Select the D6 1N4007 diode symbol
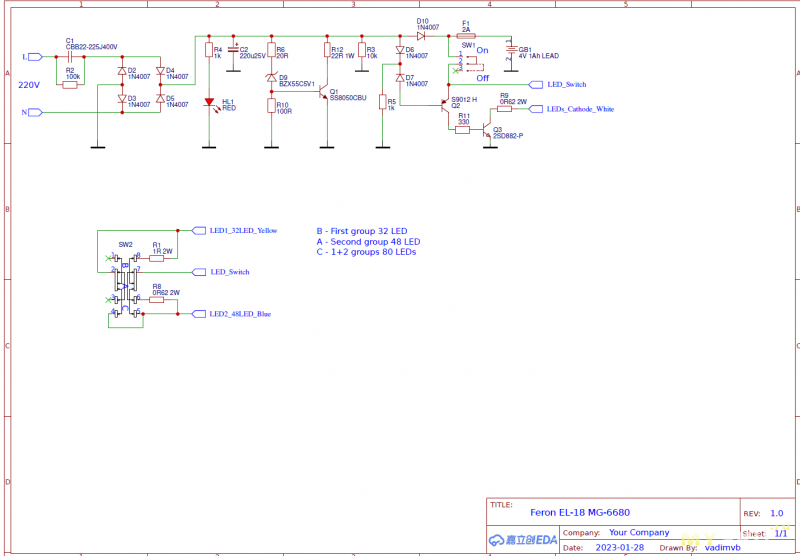The width and height of the screenshot is (800, 556). click(x=400, y=50)
